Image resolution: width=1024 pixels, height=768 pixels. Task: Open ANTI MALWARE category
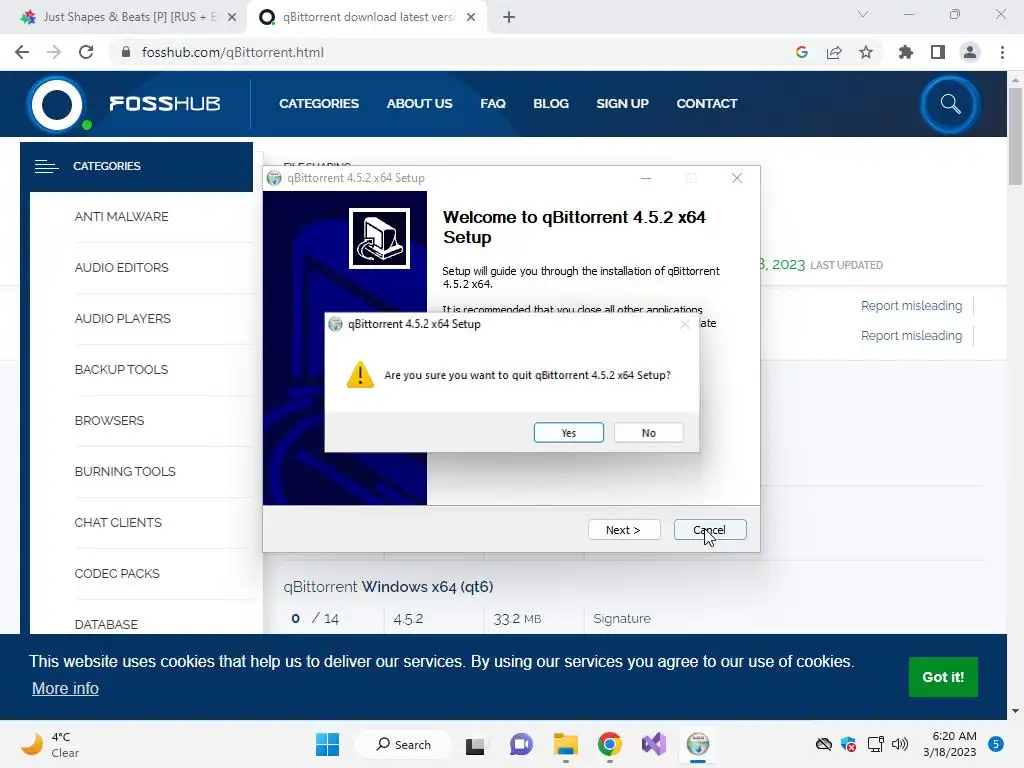point(121,217)
